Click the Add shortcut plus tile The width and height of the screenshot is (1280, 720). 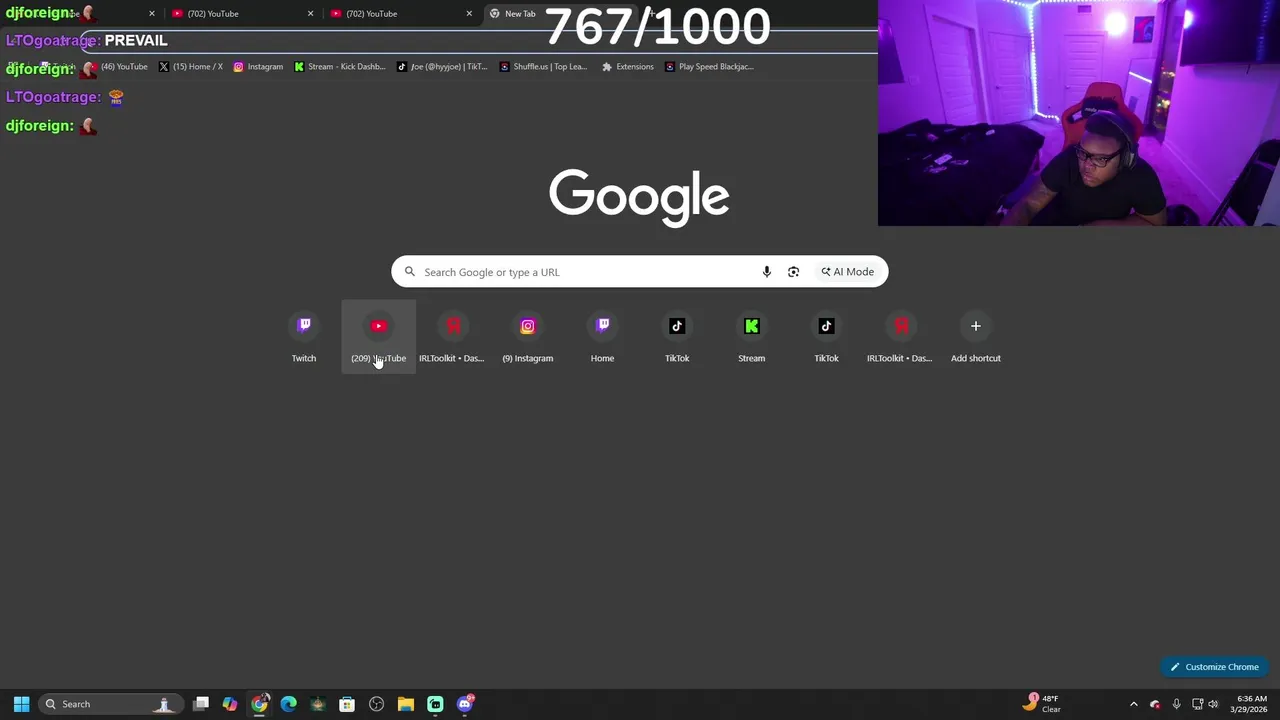[x=975, y=337]
